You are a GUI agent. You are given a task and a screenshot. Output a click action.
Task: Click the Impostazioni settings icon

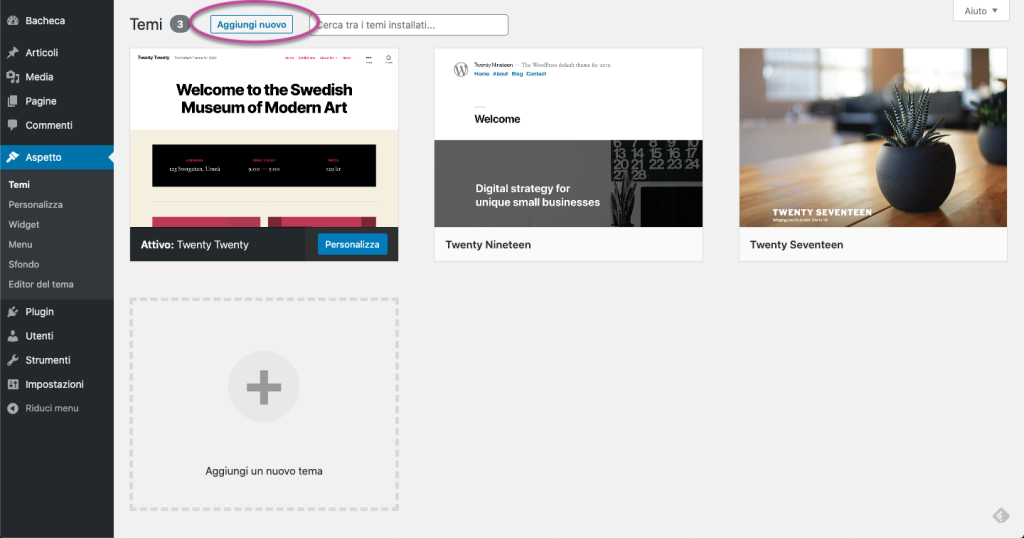tap(12, 384)
